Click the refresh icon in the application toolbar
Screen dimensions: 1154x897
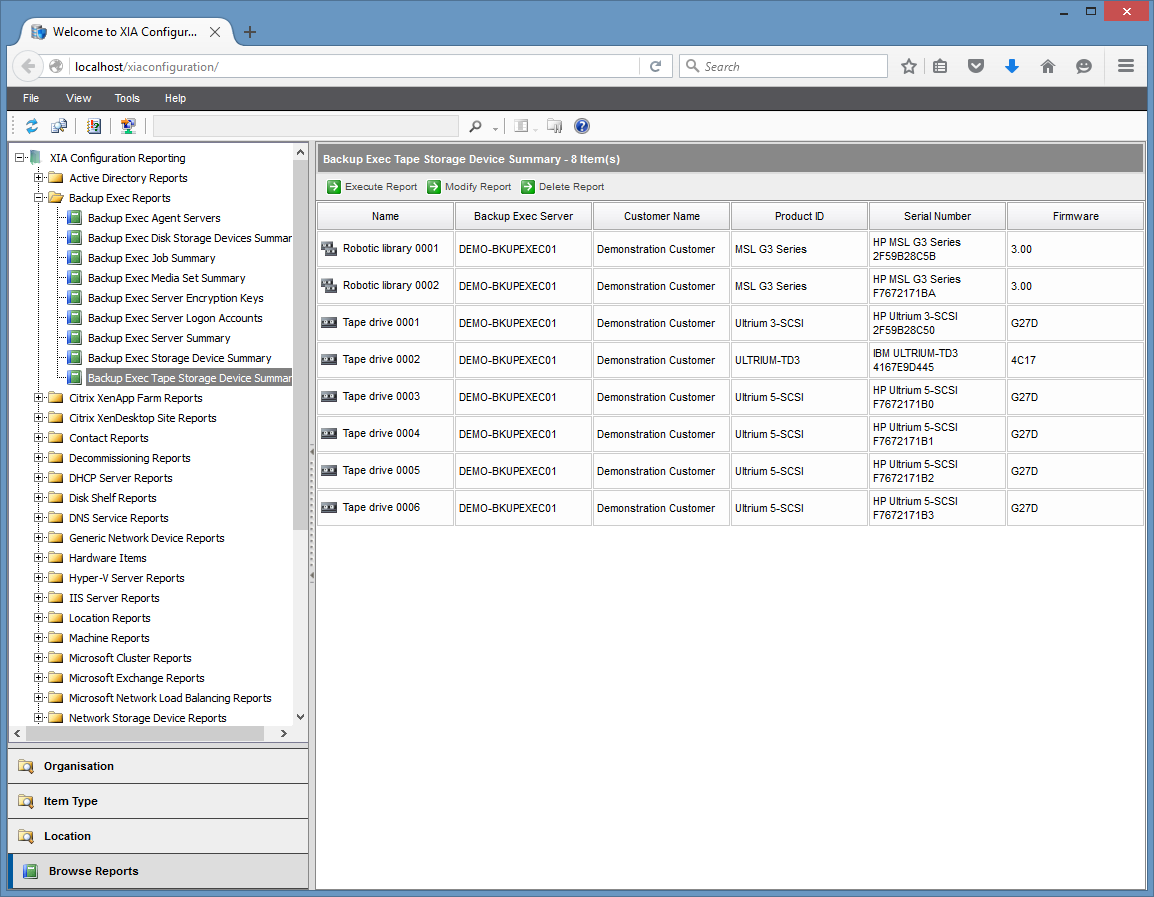click(31, 126)
